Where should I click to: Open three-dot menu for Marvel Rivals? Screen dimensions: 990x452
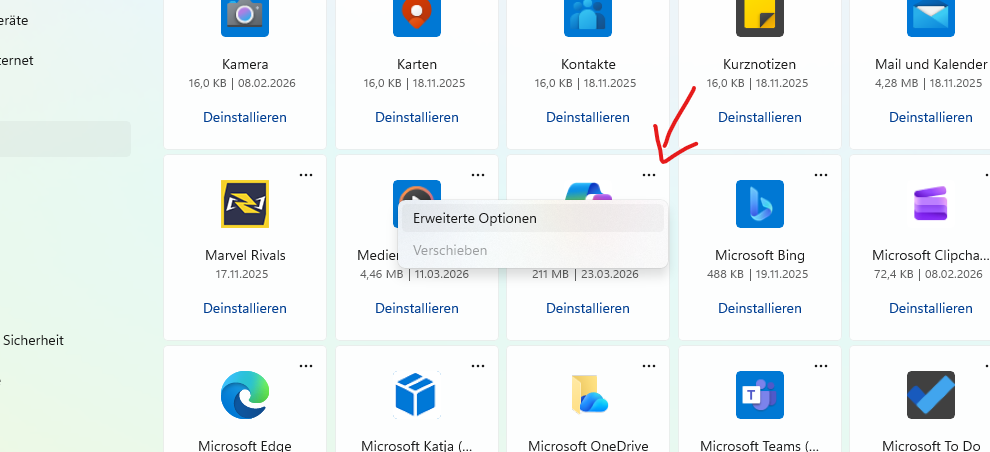[x=306, y=175]
